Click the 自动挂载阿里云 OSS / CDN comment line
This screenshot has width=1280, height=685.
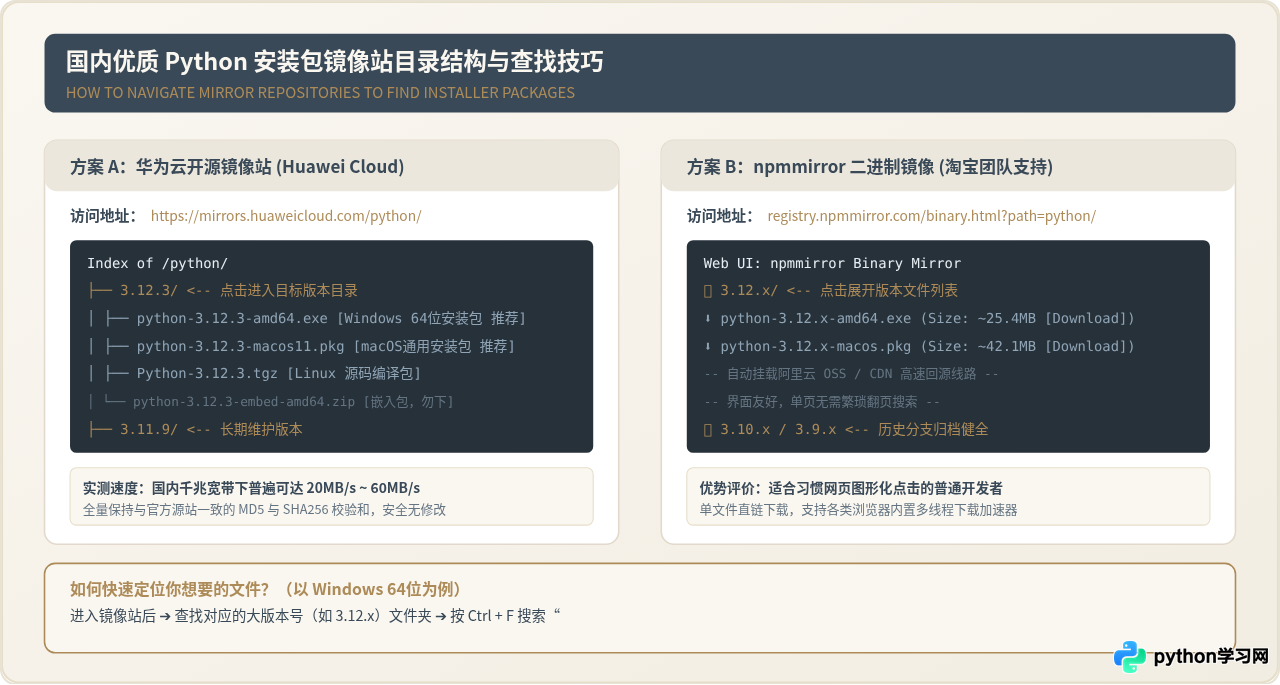click(851, 374)
